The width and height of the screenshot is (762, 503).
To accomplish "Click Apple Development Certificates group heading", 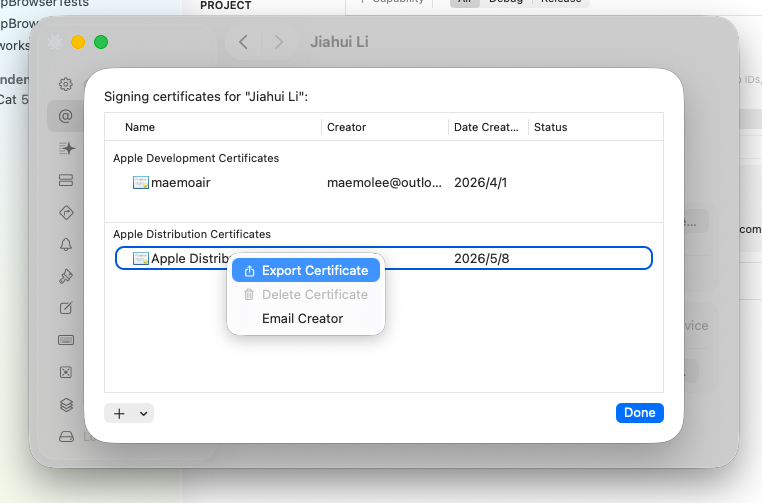I will [x=196, y=158].
